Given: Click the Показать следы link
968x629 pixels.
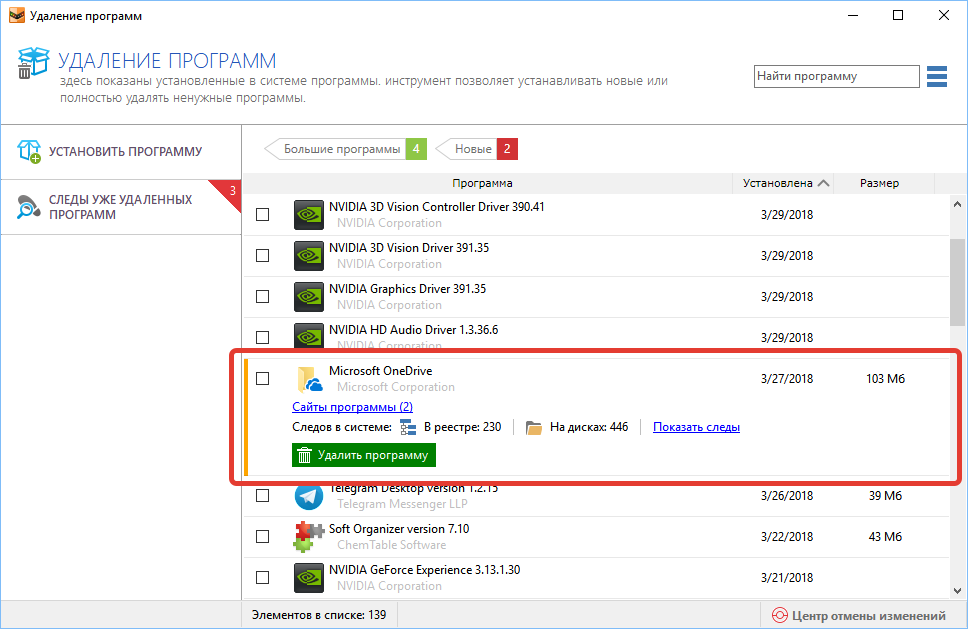Looking at the screenshot, I should click(696, 427).
